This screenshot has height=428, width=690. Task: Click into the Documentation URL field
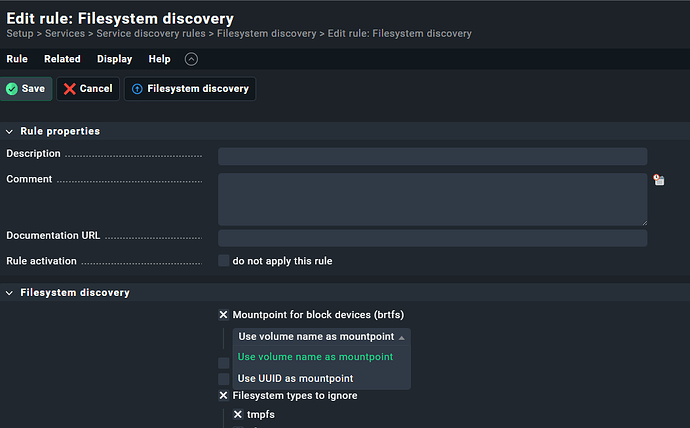click(432, 238)
